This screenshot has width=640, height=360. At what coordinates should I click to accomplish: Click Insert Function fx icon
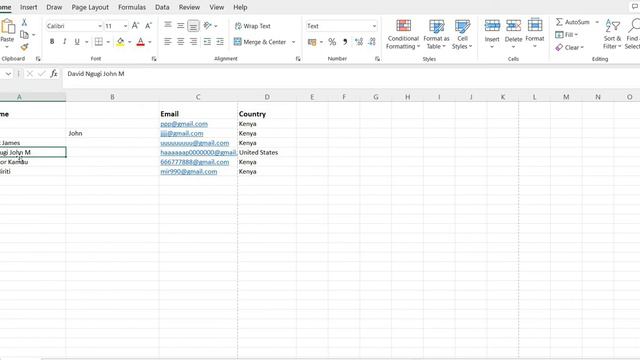point(53,73)
